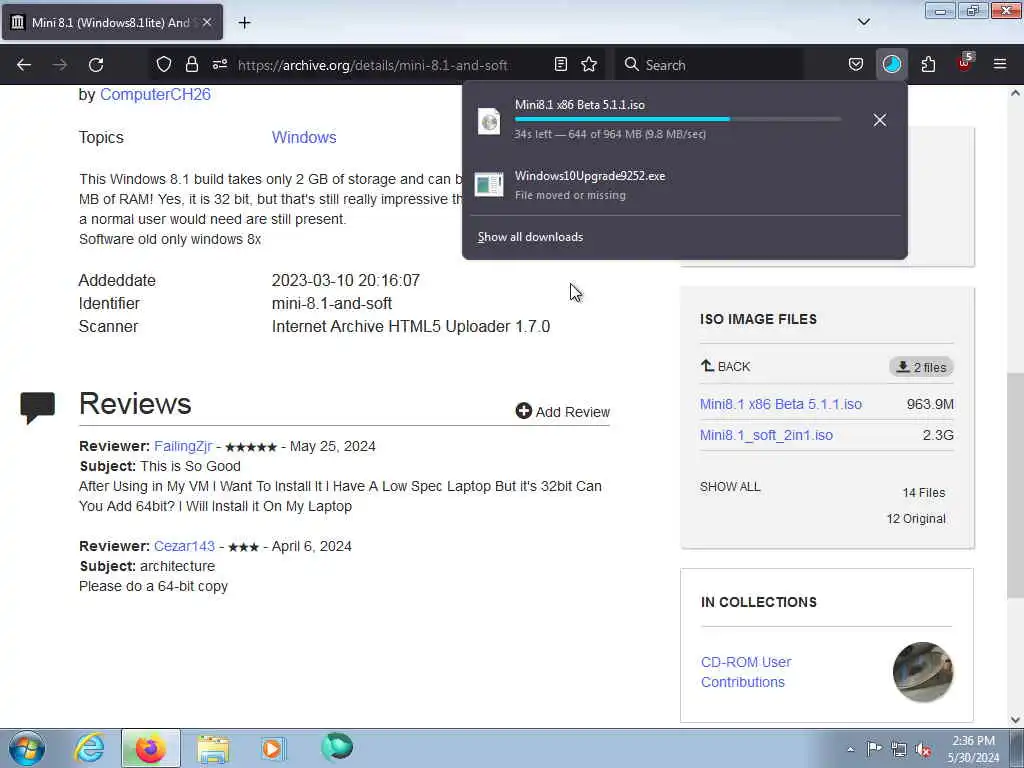
Task: Cancel the Mini8.1 ISO download
Action: tap(880, 120)
